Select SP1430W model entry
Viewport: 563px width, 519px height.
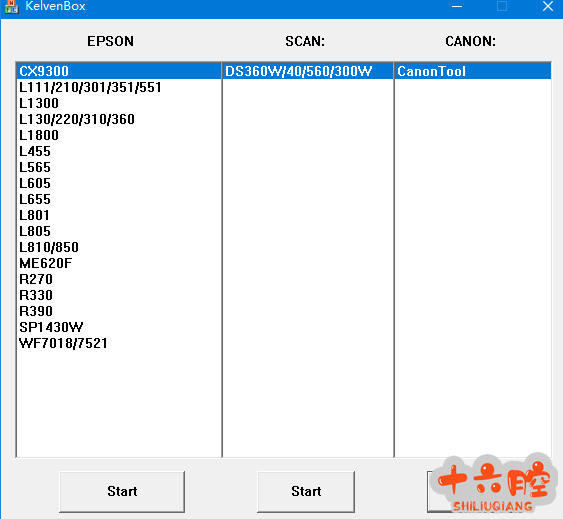[x=119, y=327]
